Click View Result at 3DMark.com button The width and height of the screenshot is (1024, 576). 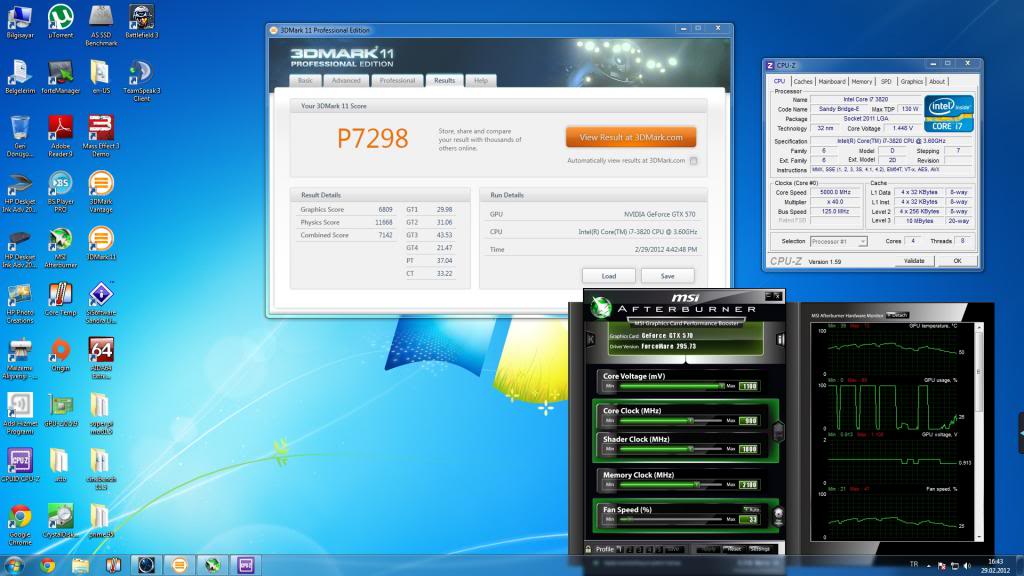[631, 137]
